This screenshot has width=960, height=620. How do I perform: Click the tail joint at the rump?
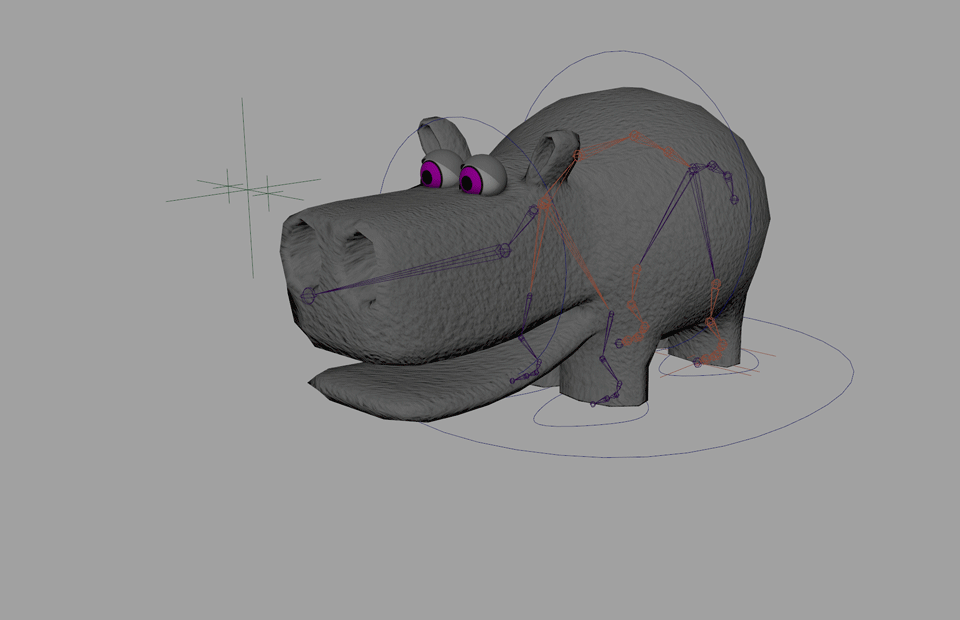735,199
